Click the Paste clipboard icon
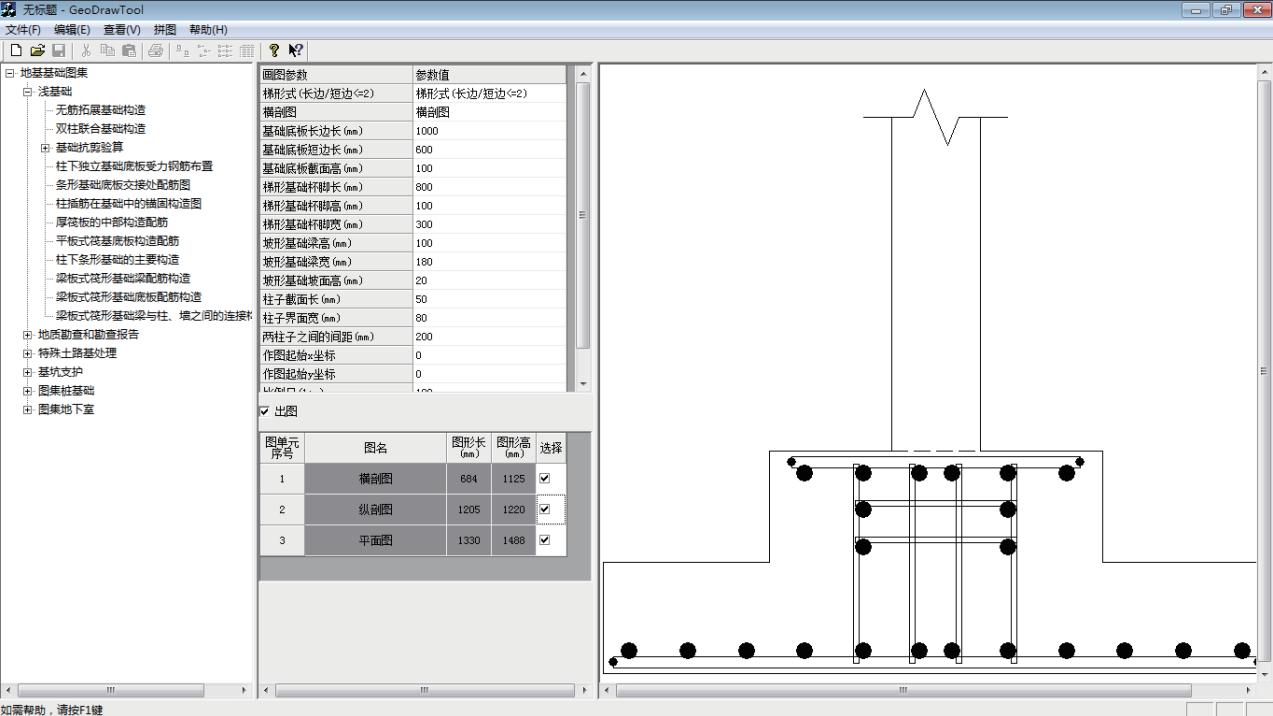The width and height of the screenshot is (1273, 716). 128,50
